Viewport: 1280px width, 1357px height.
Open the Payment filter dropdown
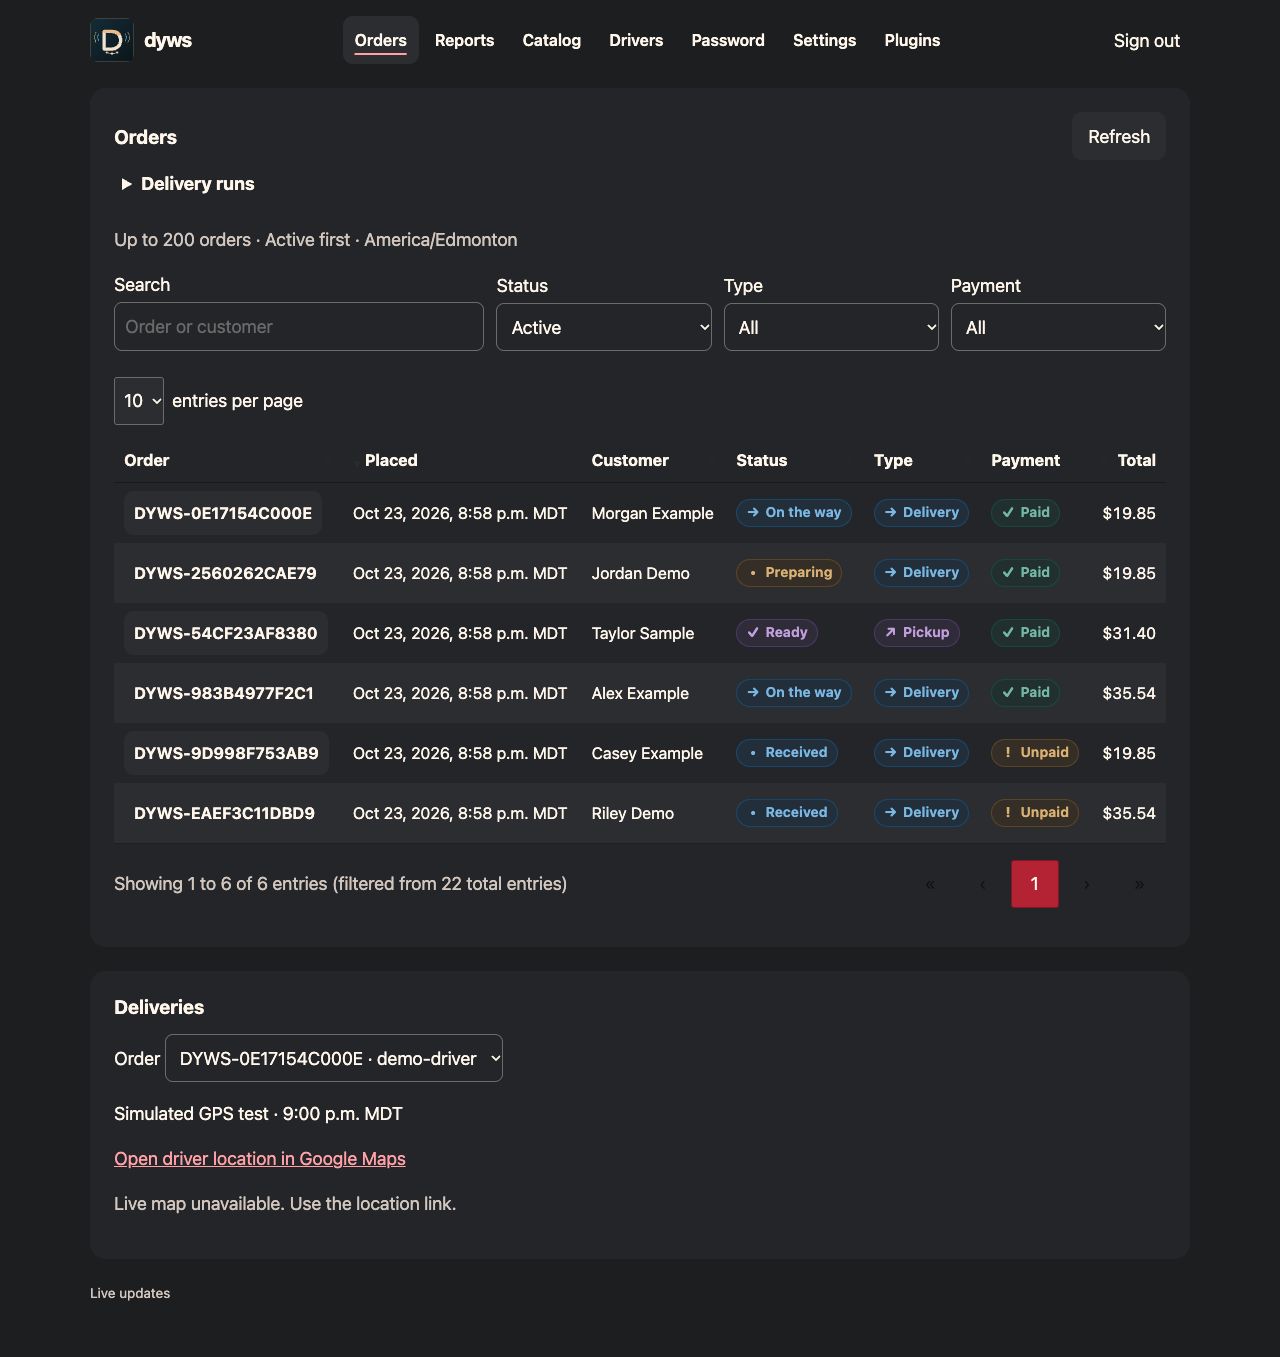click(x=1058, y=327)
